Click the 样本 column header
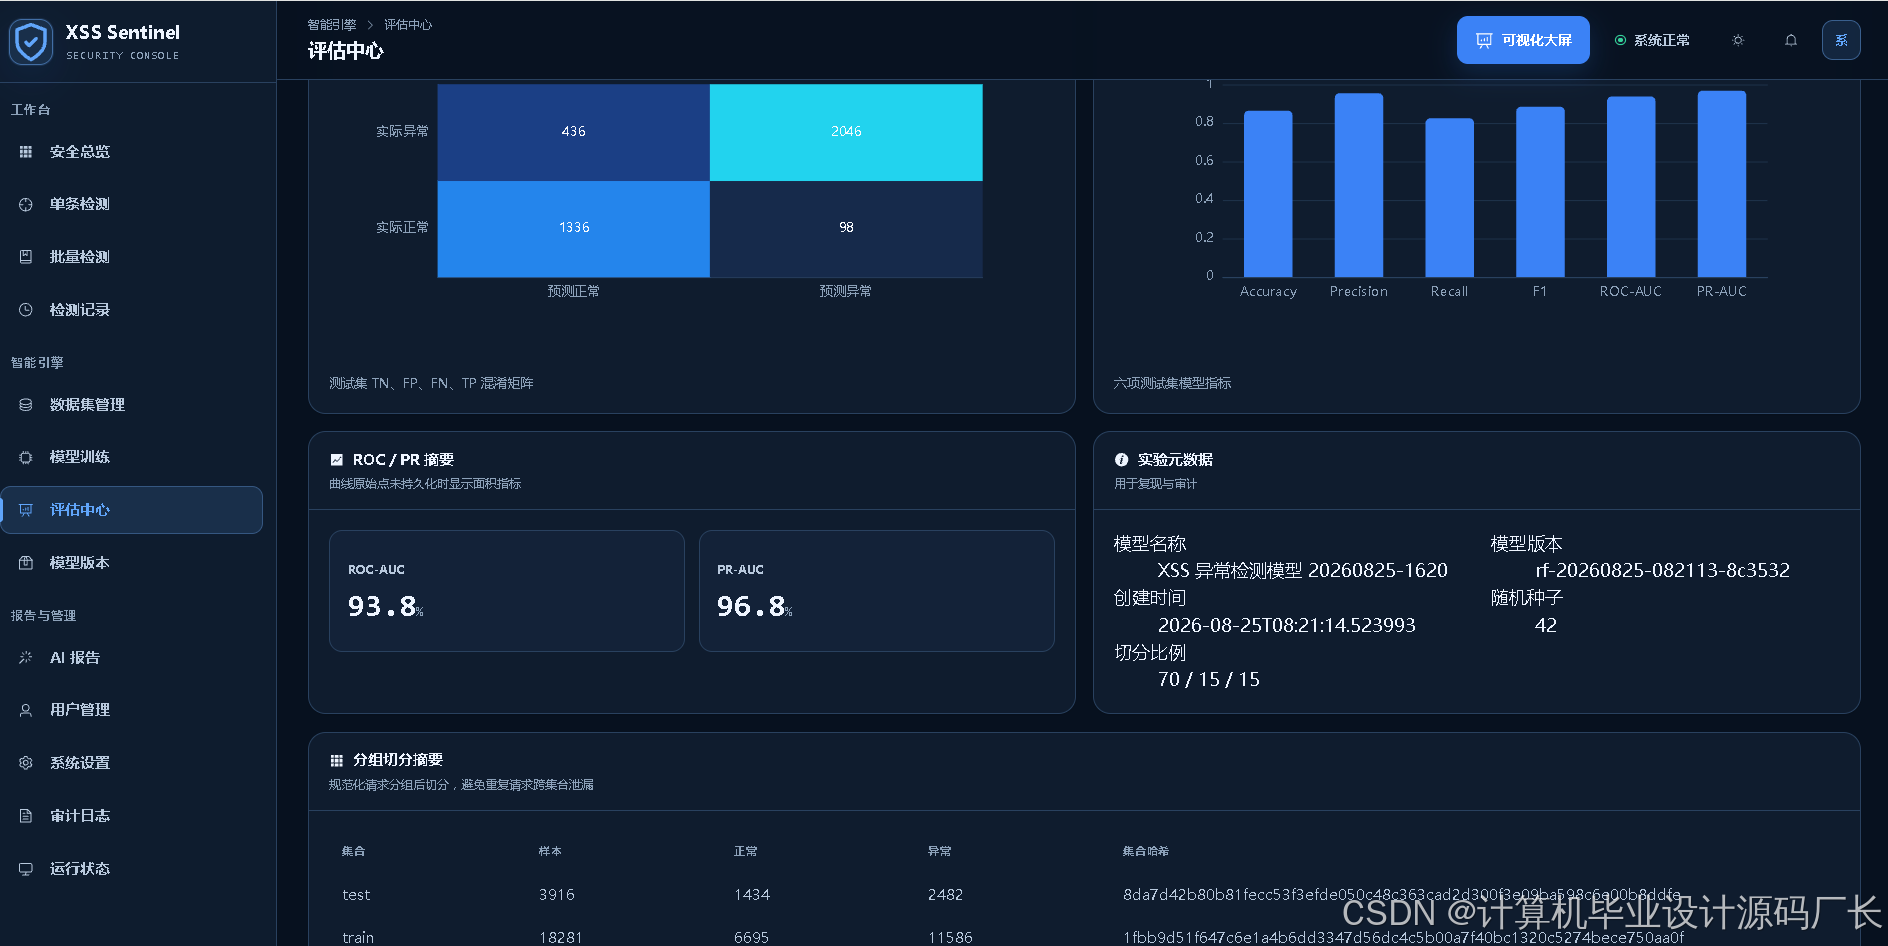The image size is (1888, 946). tap(550, 851)
